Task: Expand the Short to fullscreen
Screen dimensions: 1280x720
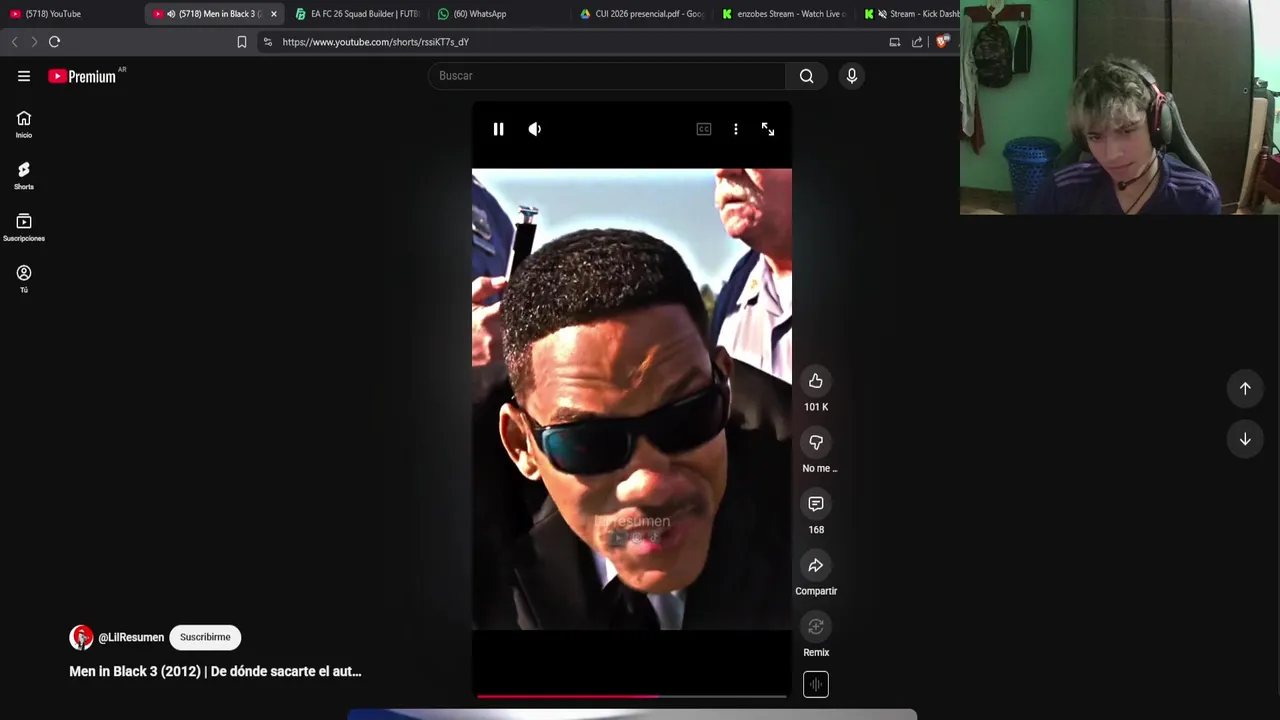Action: [x=768, y=129]
